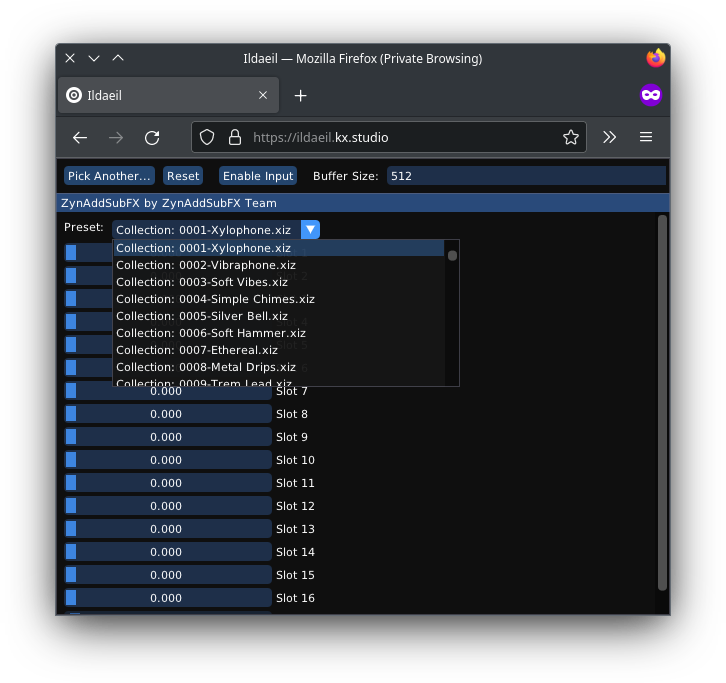Viewport: 726px width, 683px height.
Task: Click the window keep-above caret in the title bar
Action: point(118,58)
